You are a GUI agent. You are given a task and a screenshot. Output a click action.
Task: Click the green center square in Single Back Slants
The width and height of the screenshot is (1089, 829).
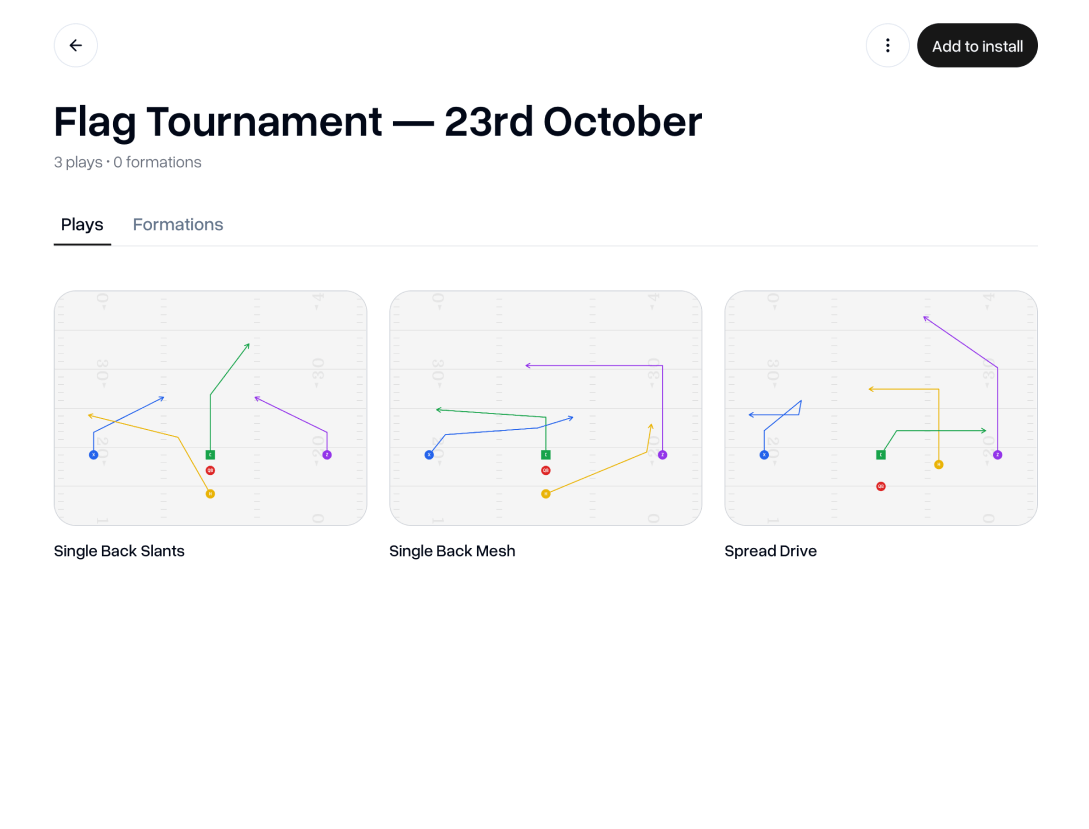click(210, 455)
